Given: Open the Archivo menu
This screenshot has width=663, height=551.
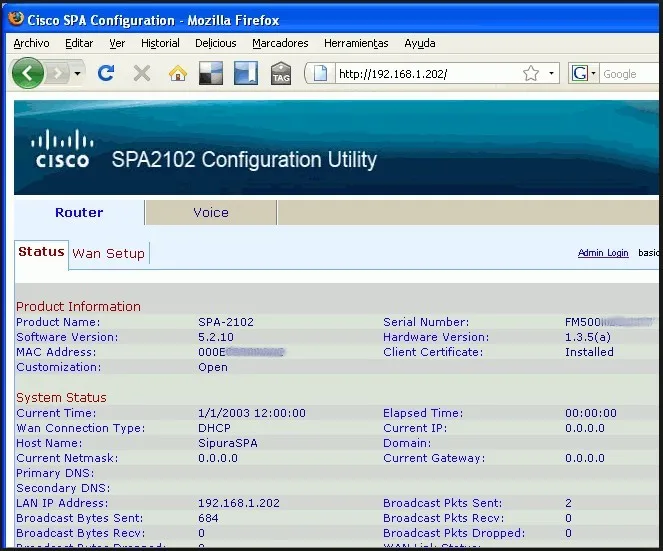Looking at the screenshot, I should (31, 43).
